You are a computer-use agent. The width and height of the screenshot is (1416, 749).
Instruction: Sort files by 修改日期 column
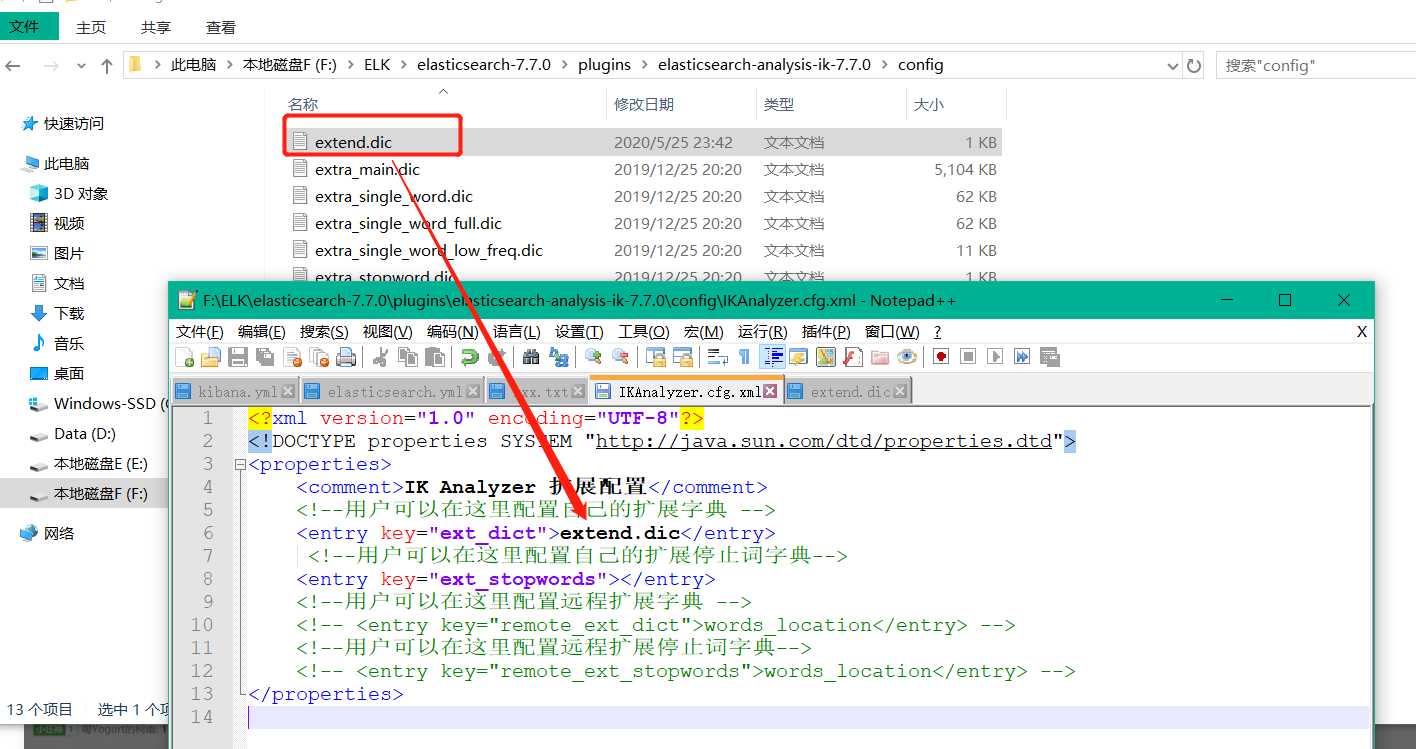(x=644, y=104)
